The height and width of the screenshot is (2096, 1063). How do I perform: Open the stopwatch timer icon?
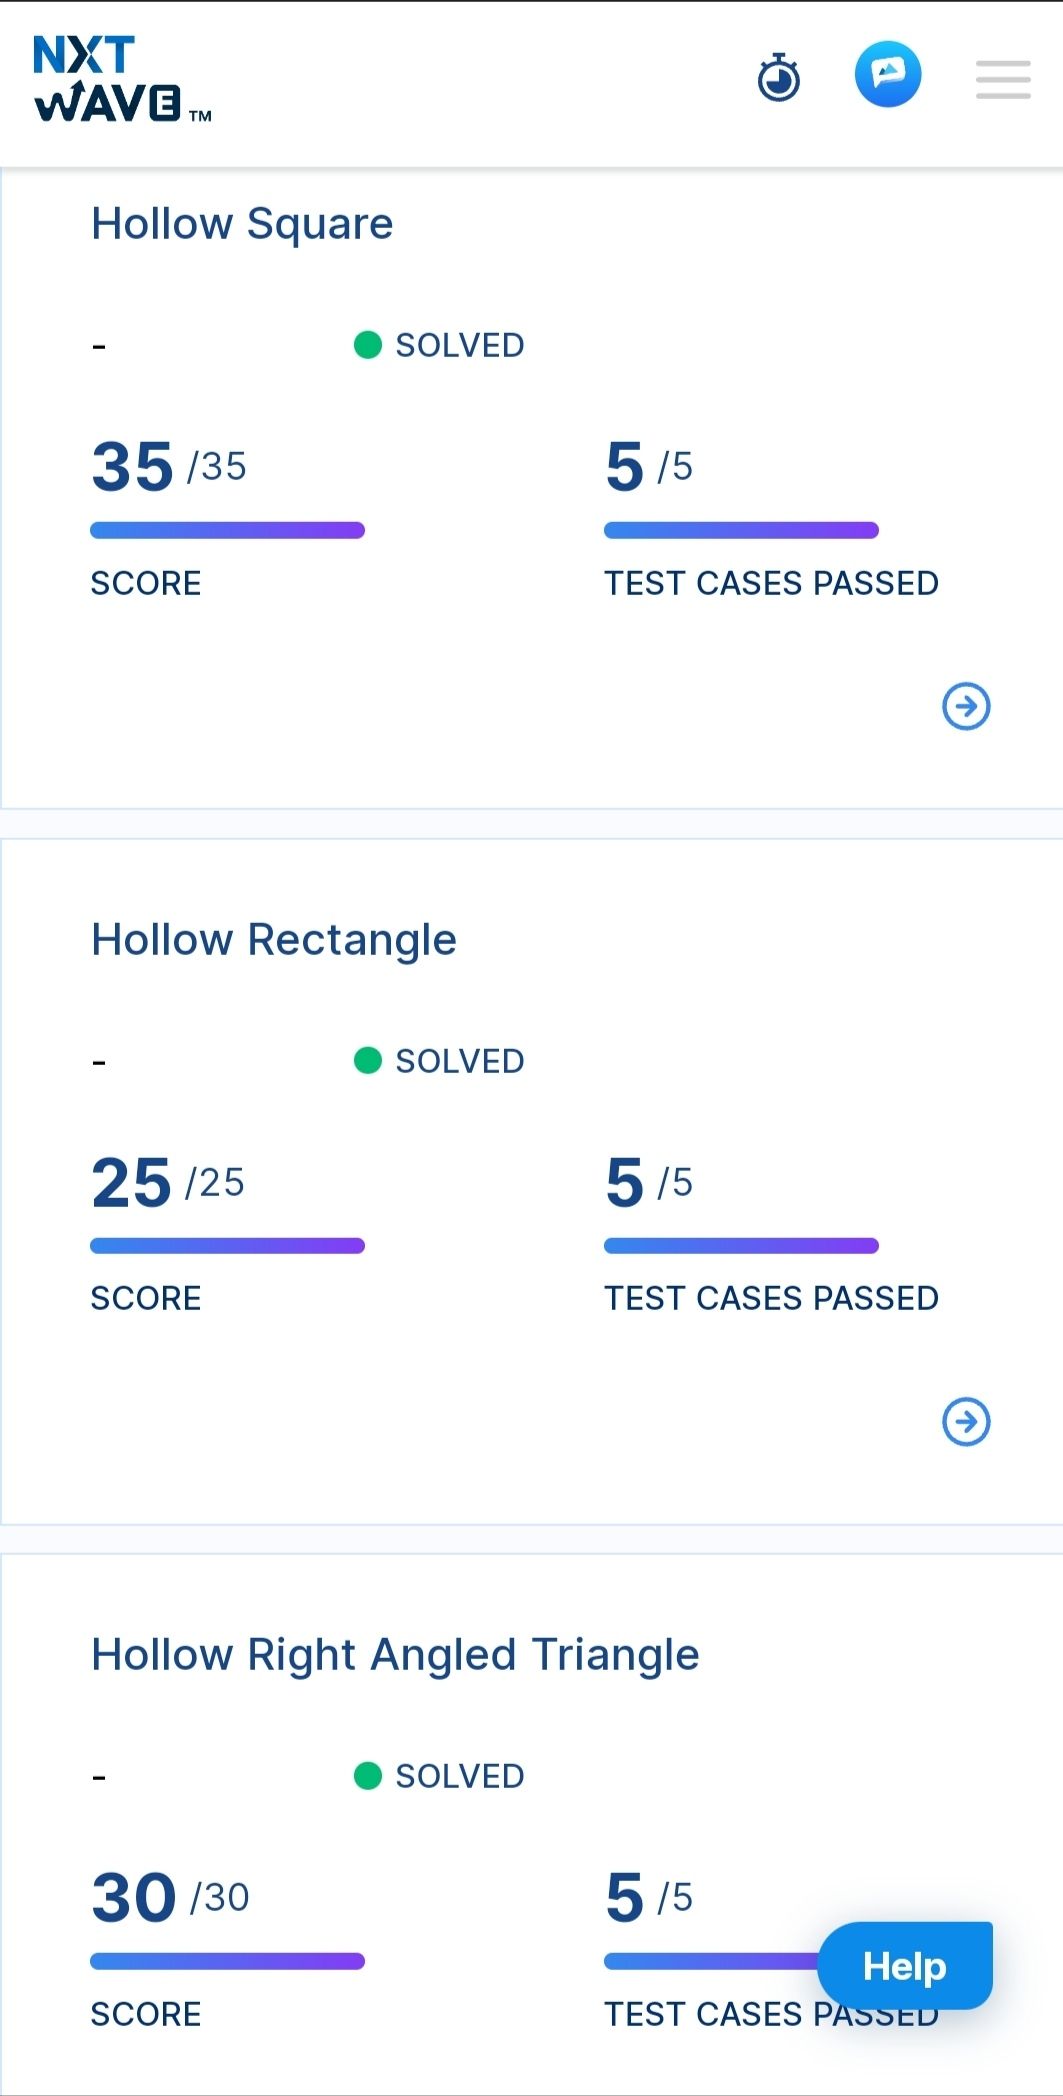pyautogui.click(x=779, y=78)
